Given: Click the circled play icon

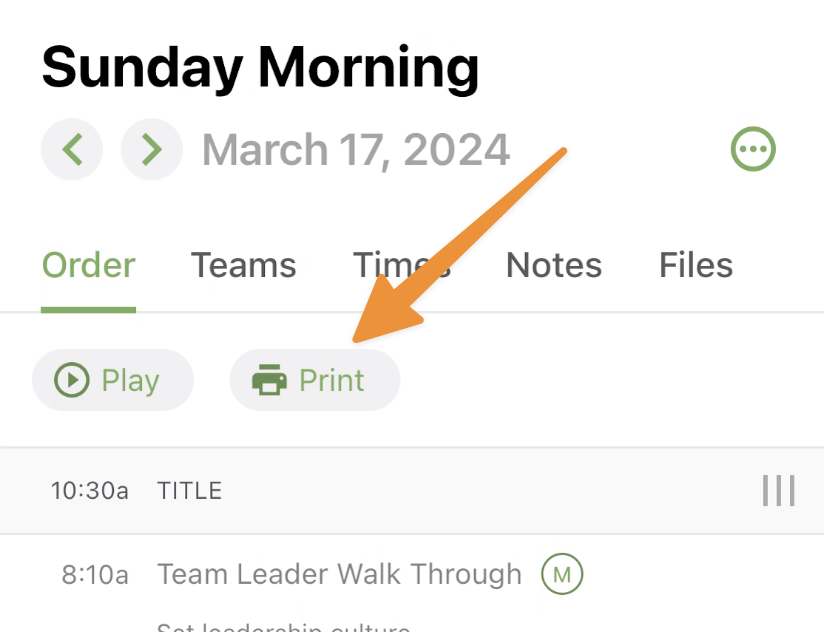Looking at the screenshot, I should pyautogui.click(x=71, y=380).
